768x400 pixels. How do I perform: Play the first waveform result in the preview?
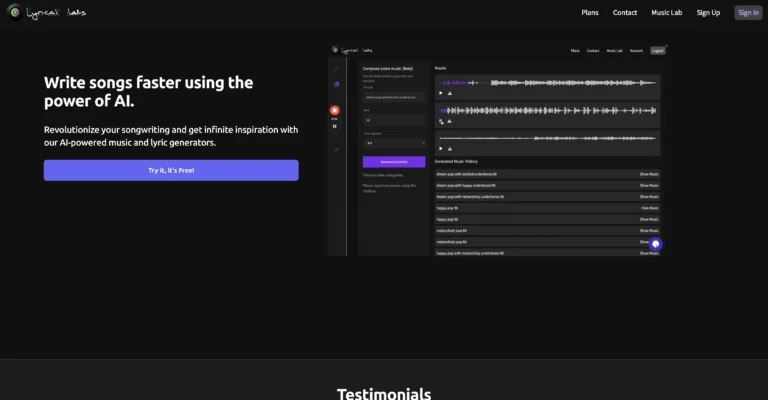440,93
